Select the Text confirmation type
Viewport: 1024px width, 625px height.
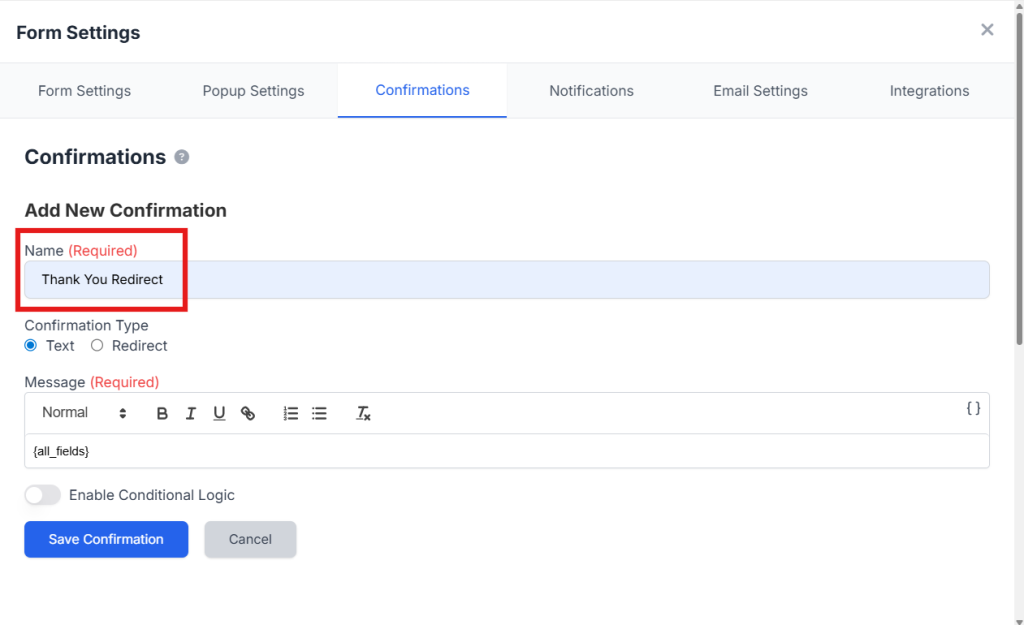[x=31, y=346]
